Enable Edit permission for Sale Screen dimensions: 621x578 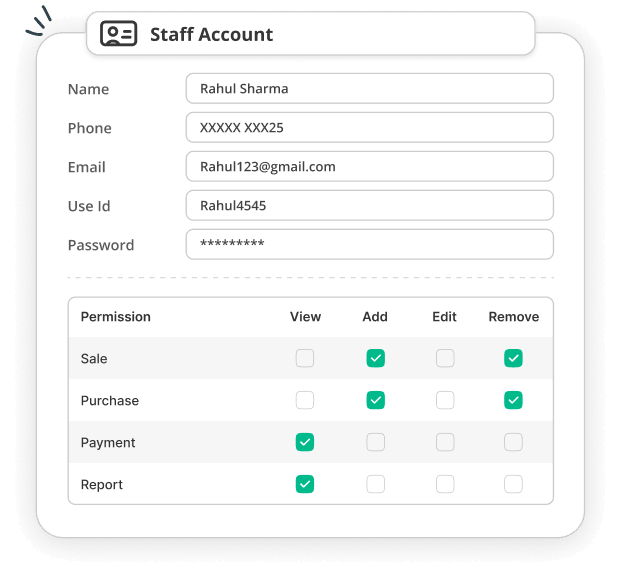(445, 358)
